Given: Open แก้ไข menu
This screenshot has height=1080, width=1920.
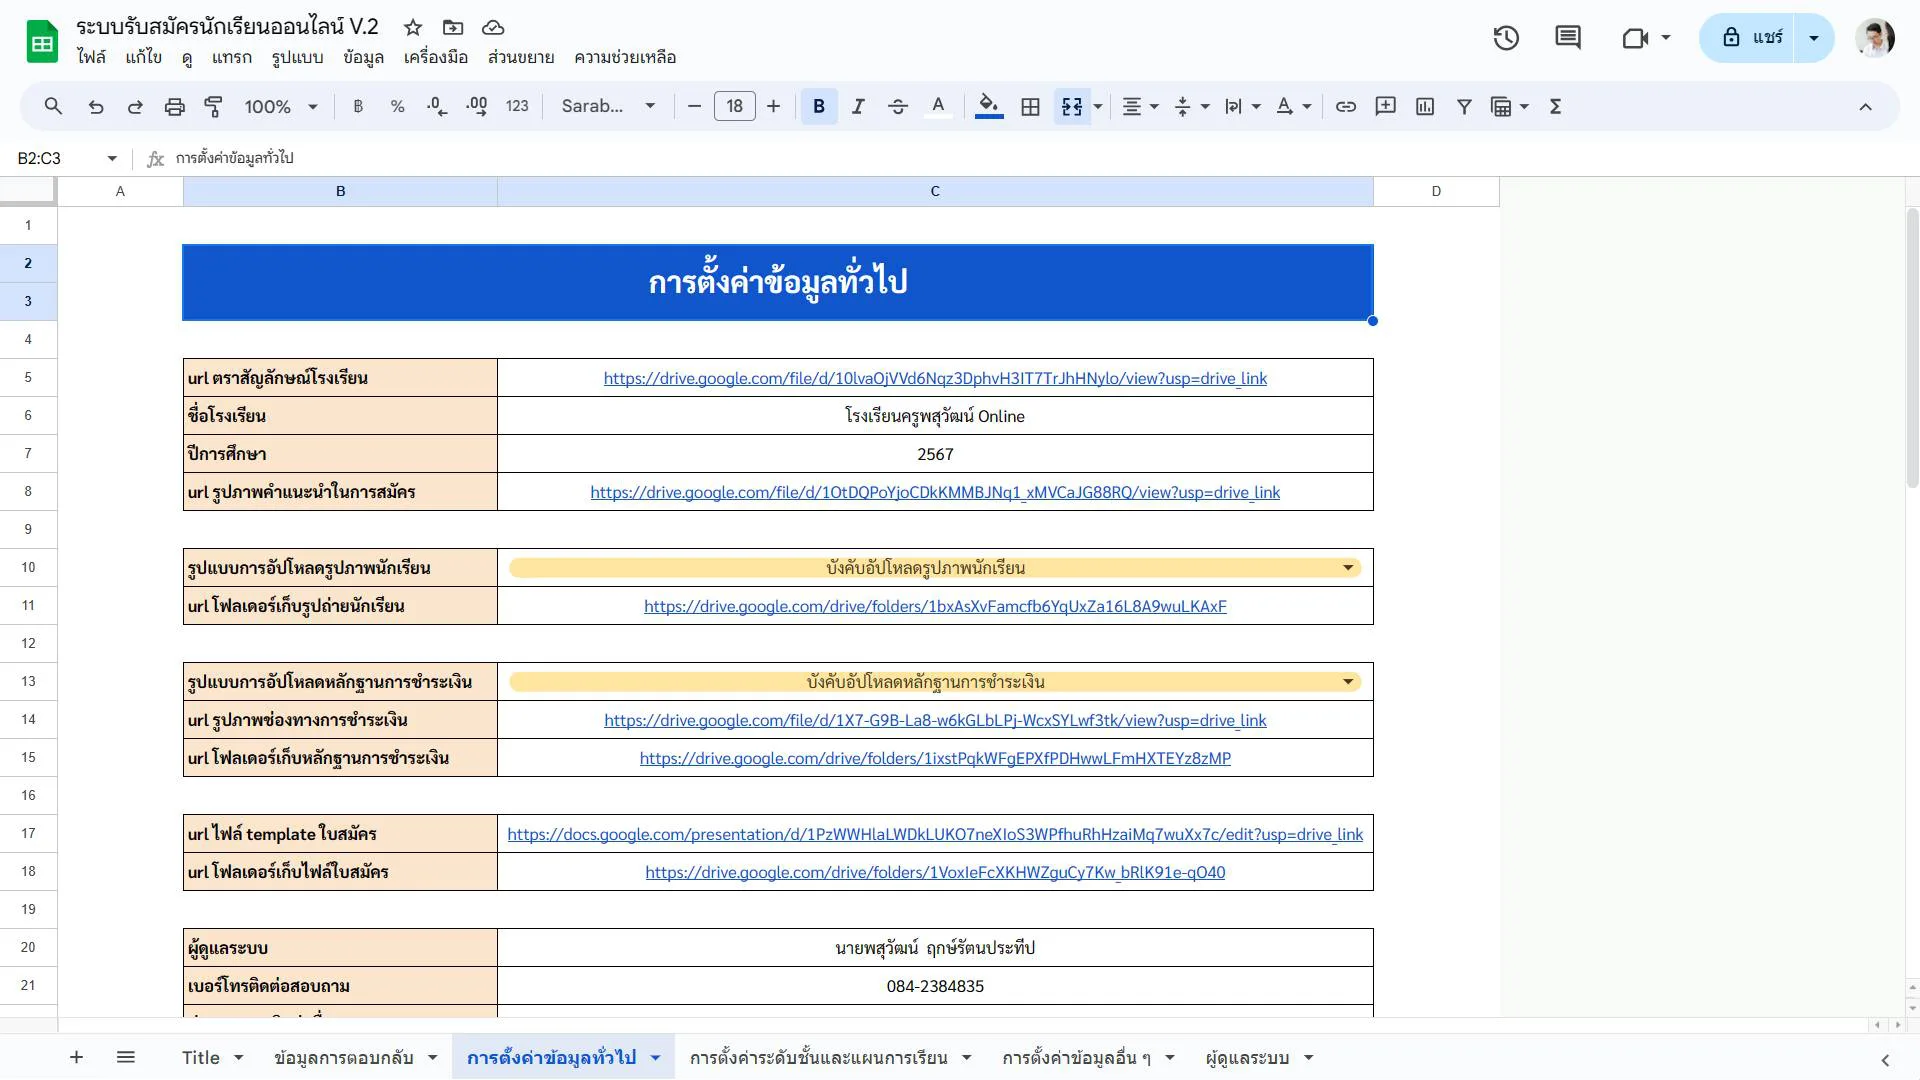Looking at the screenshot, I should [144, 57].
